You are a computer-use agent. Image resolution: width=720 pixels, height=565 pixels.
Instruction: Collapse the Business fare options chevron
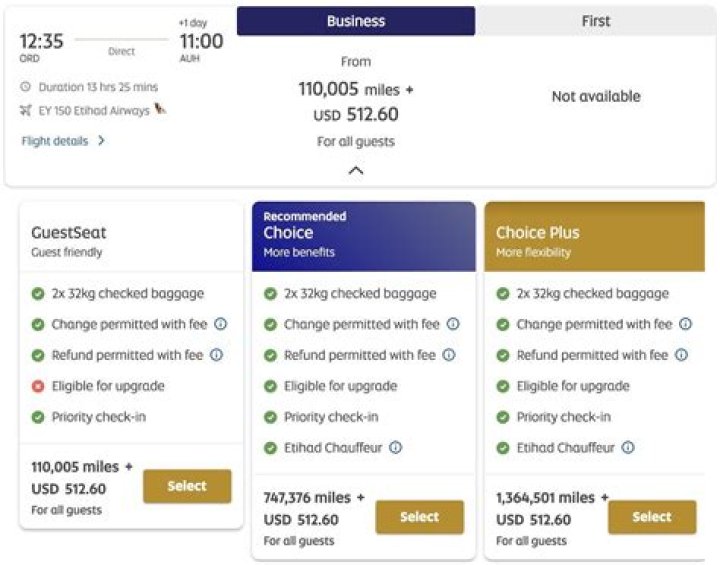click(x=356, y=171)
